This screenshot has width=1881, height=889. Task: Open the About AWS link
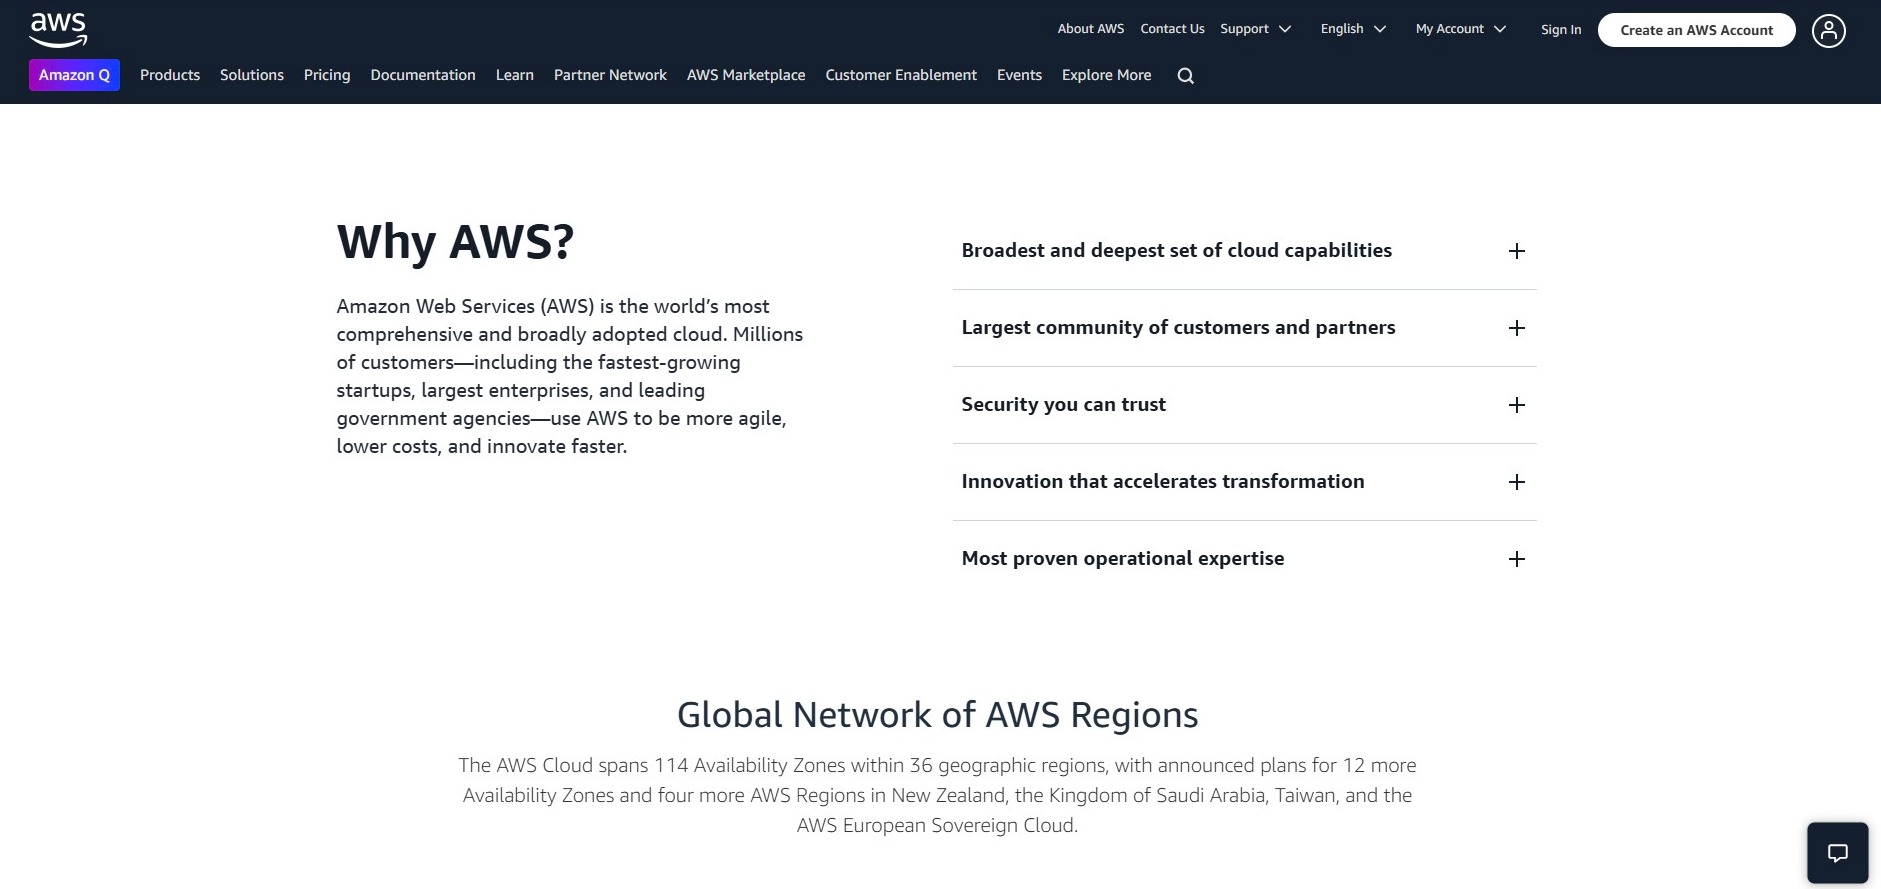1091,29
